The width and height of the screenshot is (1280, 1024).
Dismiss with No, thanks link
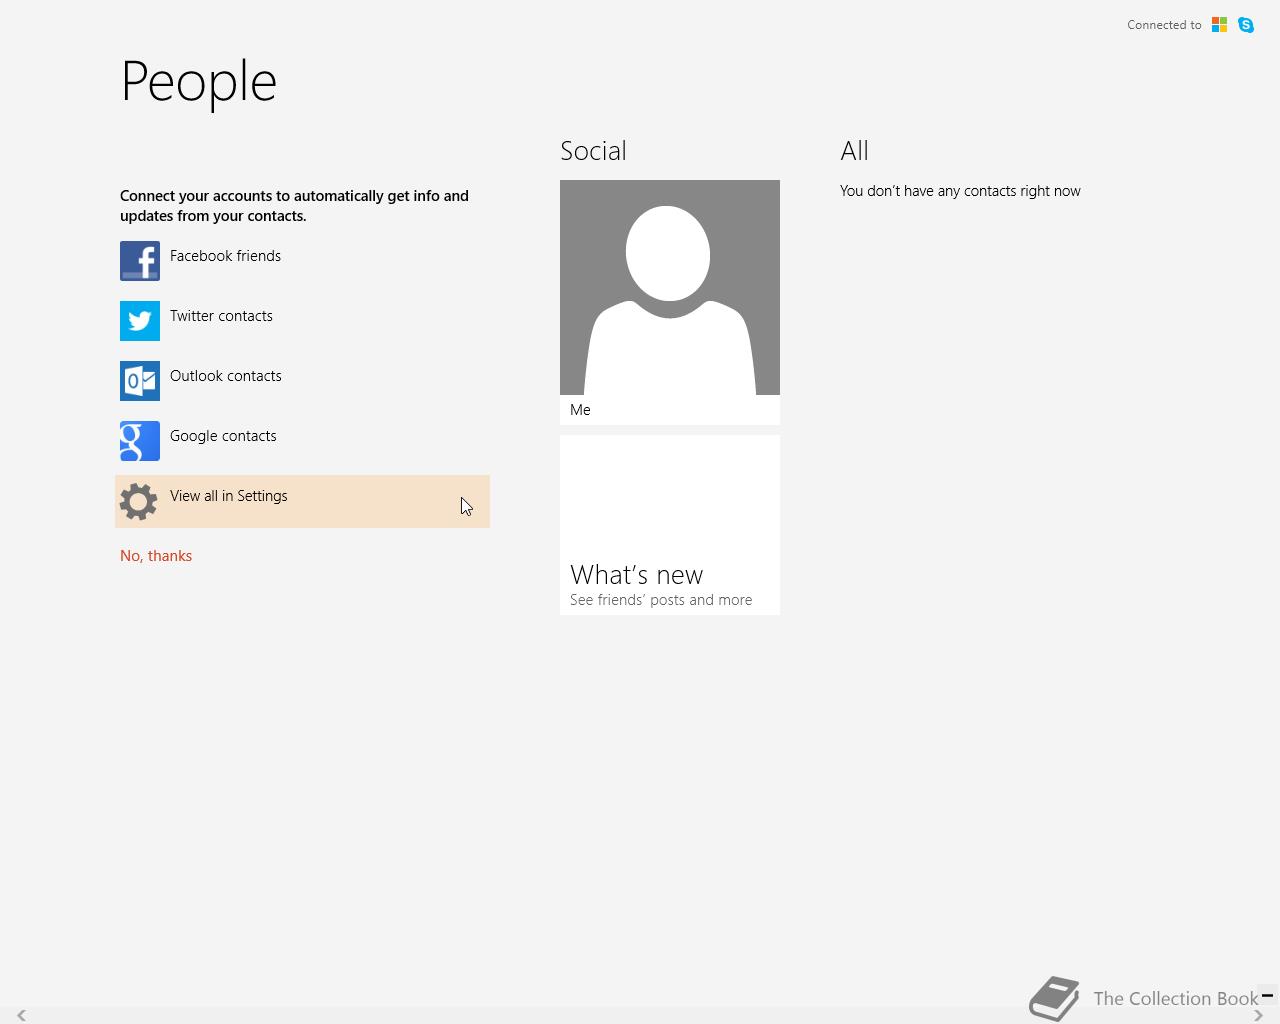point(156,556)
